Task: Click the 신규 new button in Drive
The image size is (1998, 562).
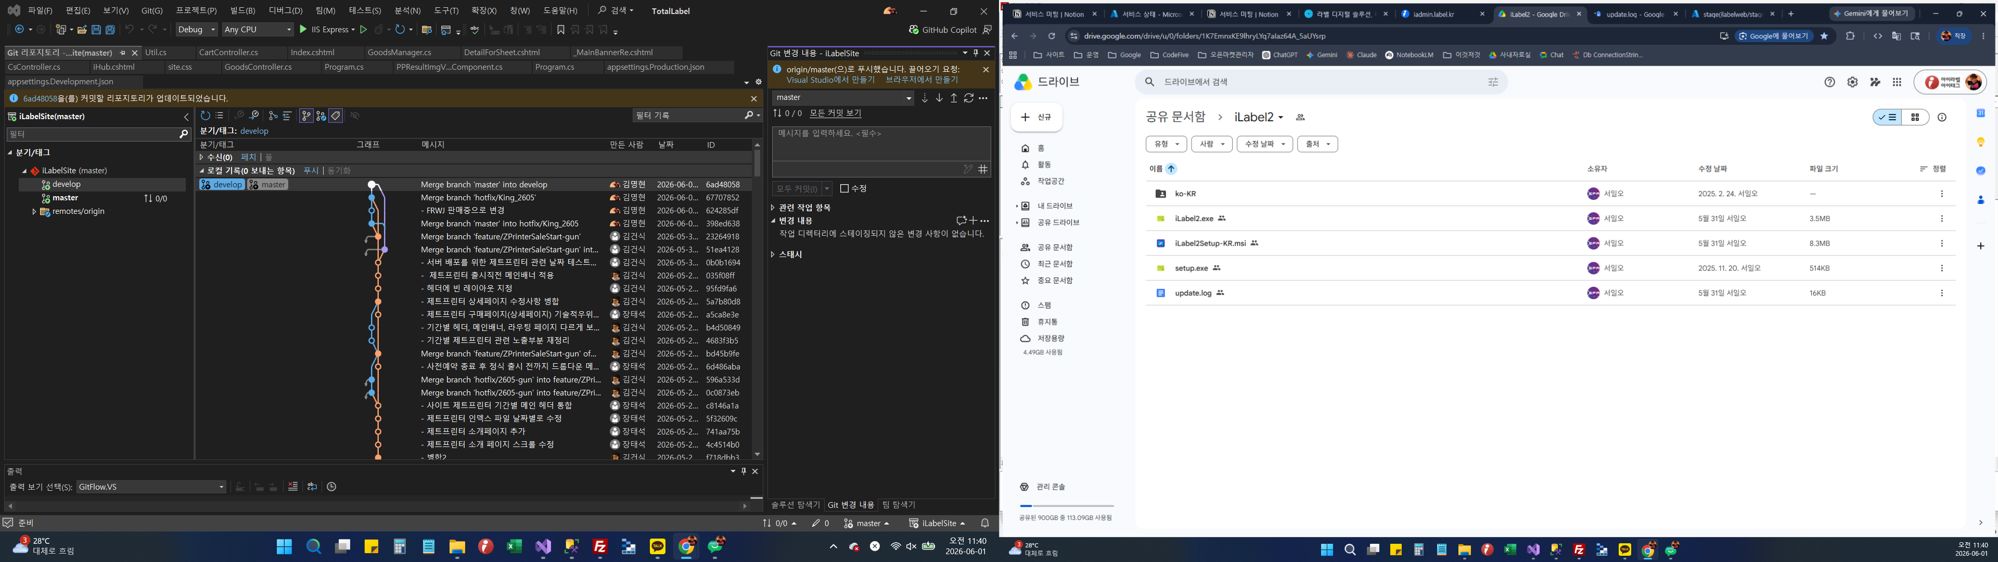Action: click(1036, 117)
